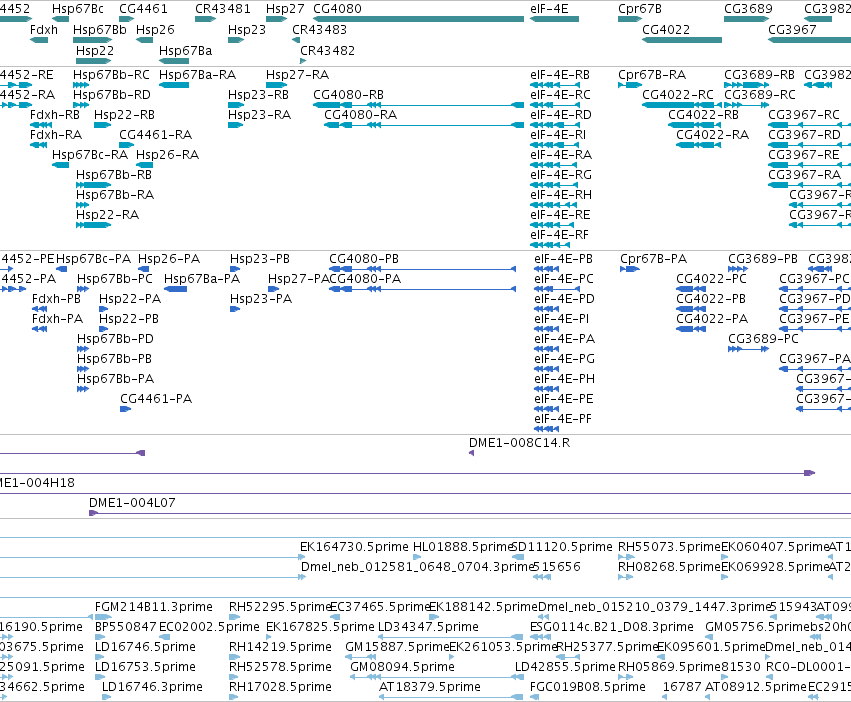The height and width of the screenshot is (702, 851).
Task: Select the RH52295.5prime EST label
Action: (x=280, y=606)
